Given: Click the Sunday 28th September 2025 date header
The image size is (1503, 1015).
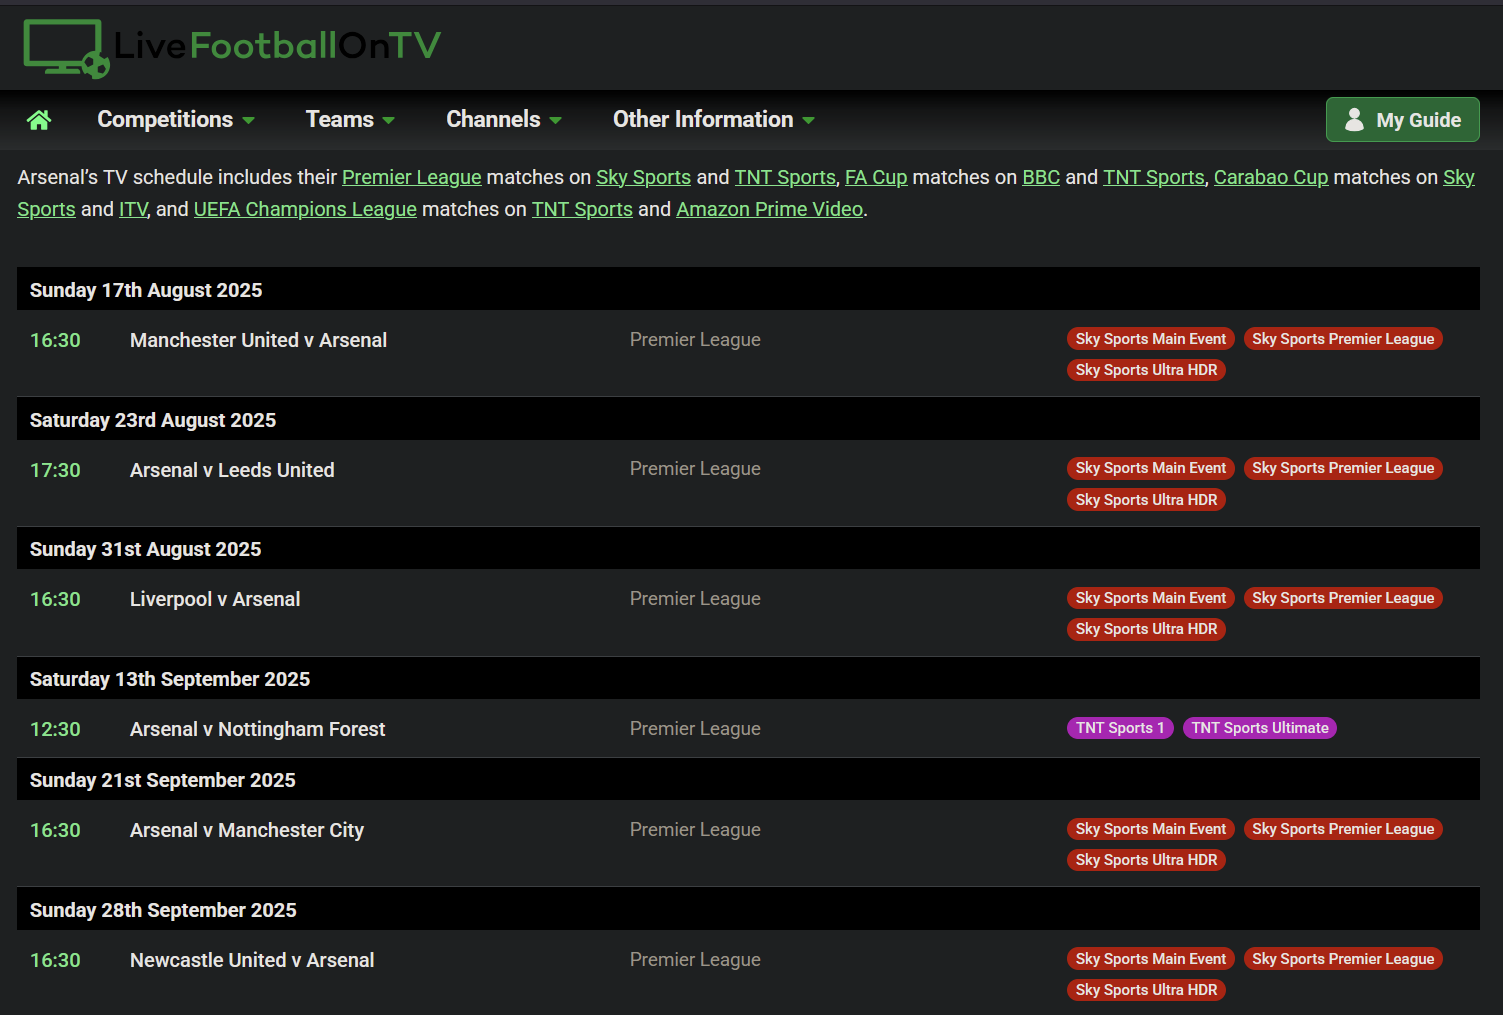Looking at the screenshot, I should tap(748, 909).
